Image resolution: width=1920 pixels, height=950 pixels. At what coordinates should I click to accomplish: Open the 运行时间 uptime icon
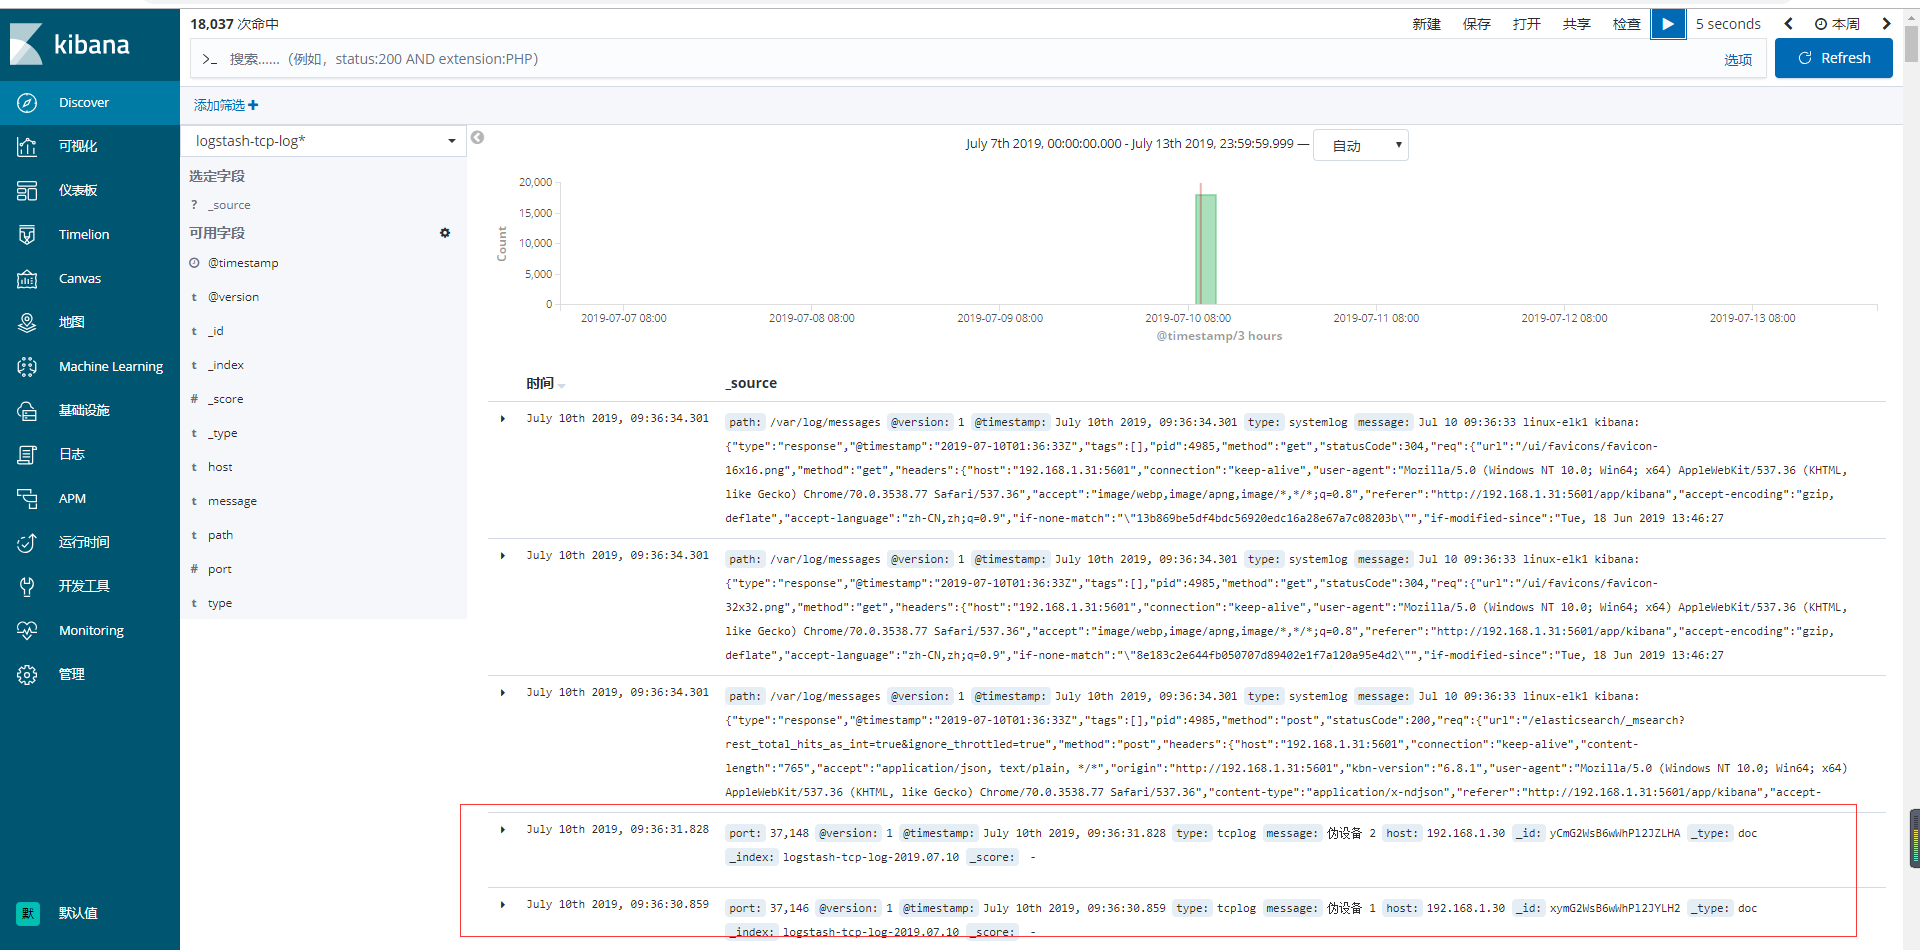point(27,543)
